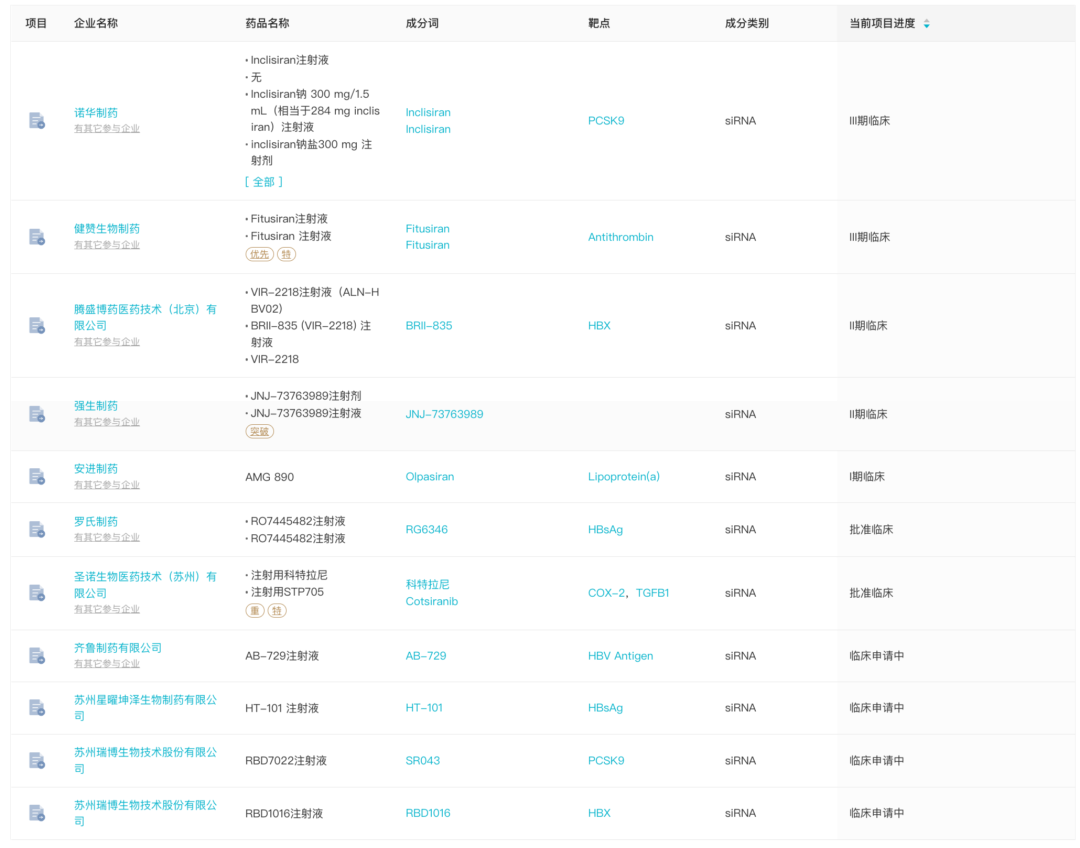Open project icon in 罗氏制药 row
This screenshot has height=848, width=1080.
tap(37, 529)
